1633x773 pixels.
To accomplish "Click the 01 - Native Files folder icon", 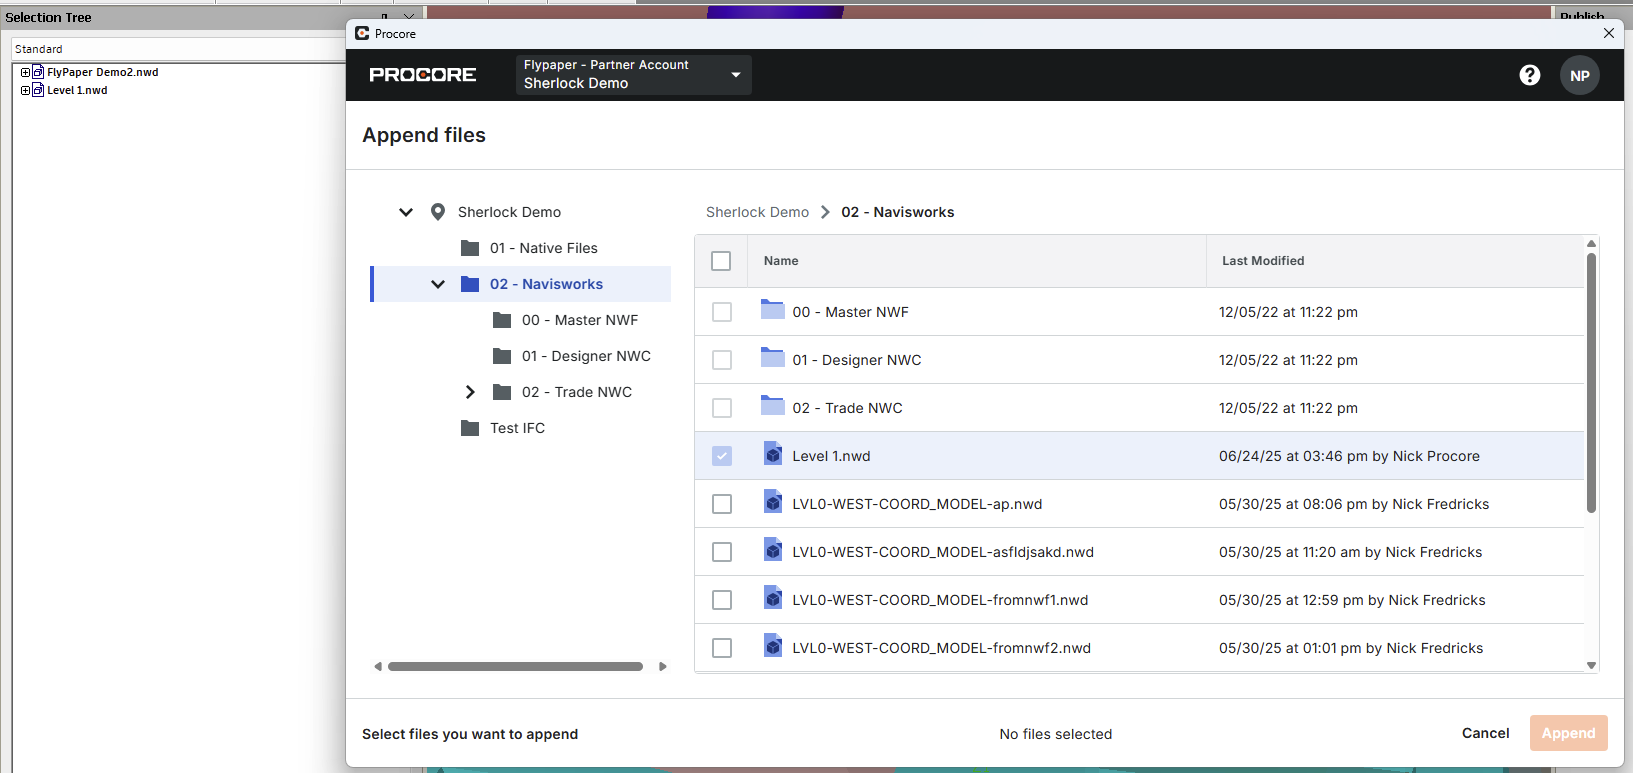I will coord(470,248).
